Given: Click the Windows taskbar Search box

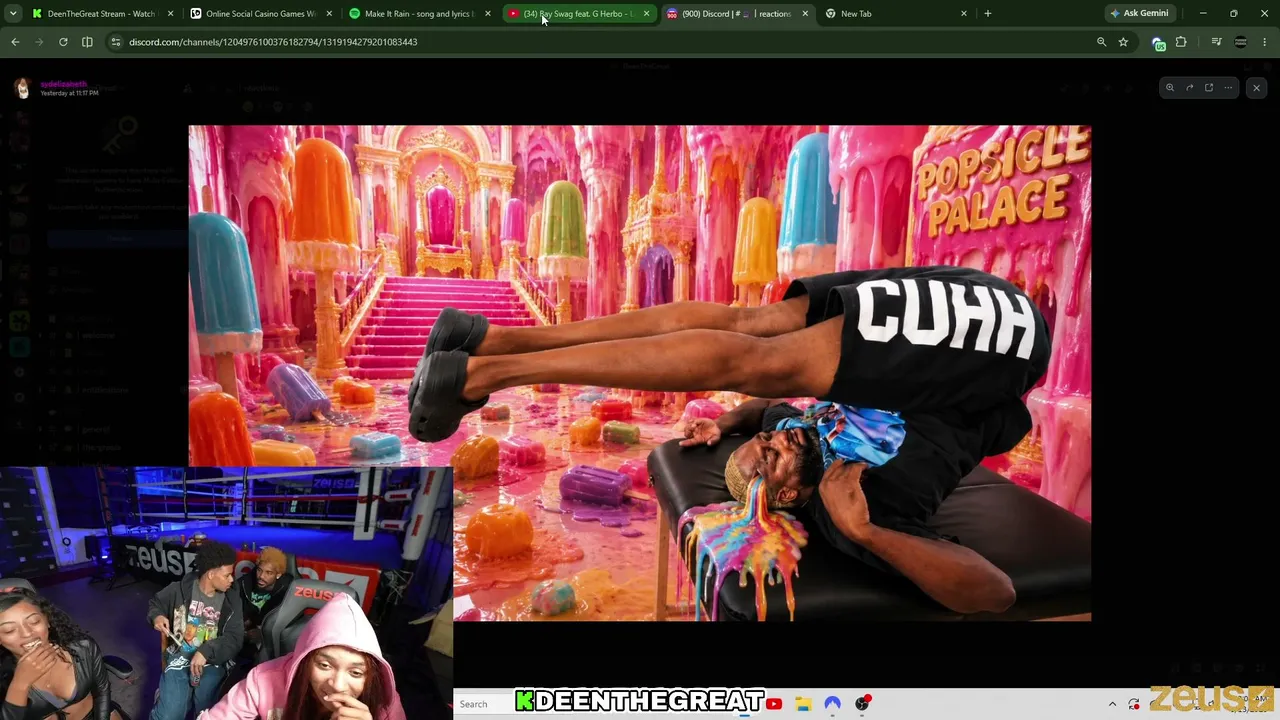Looking at the screenshot, I should (x=485, y=704).
